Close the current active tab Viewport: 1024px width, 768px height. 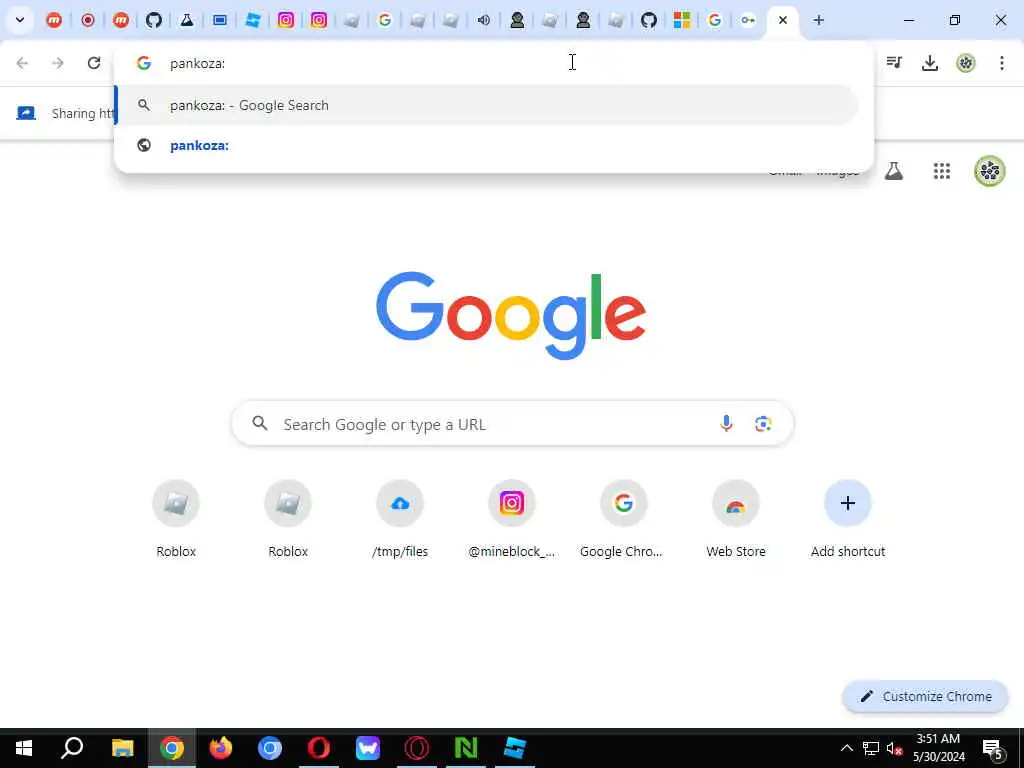click(x=783, y=20)
